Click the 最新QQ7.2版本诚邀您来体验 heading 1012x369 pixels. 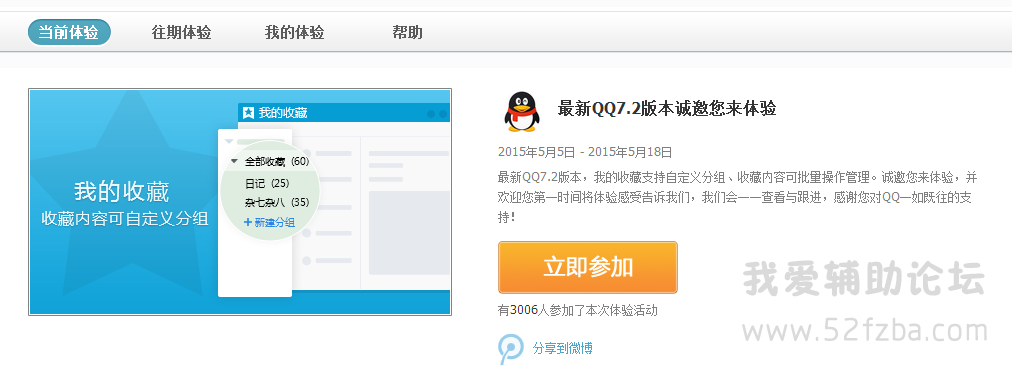coord(667,108)
